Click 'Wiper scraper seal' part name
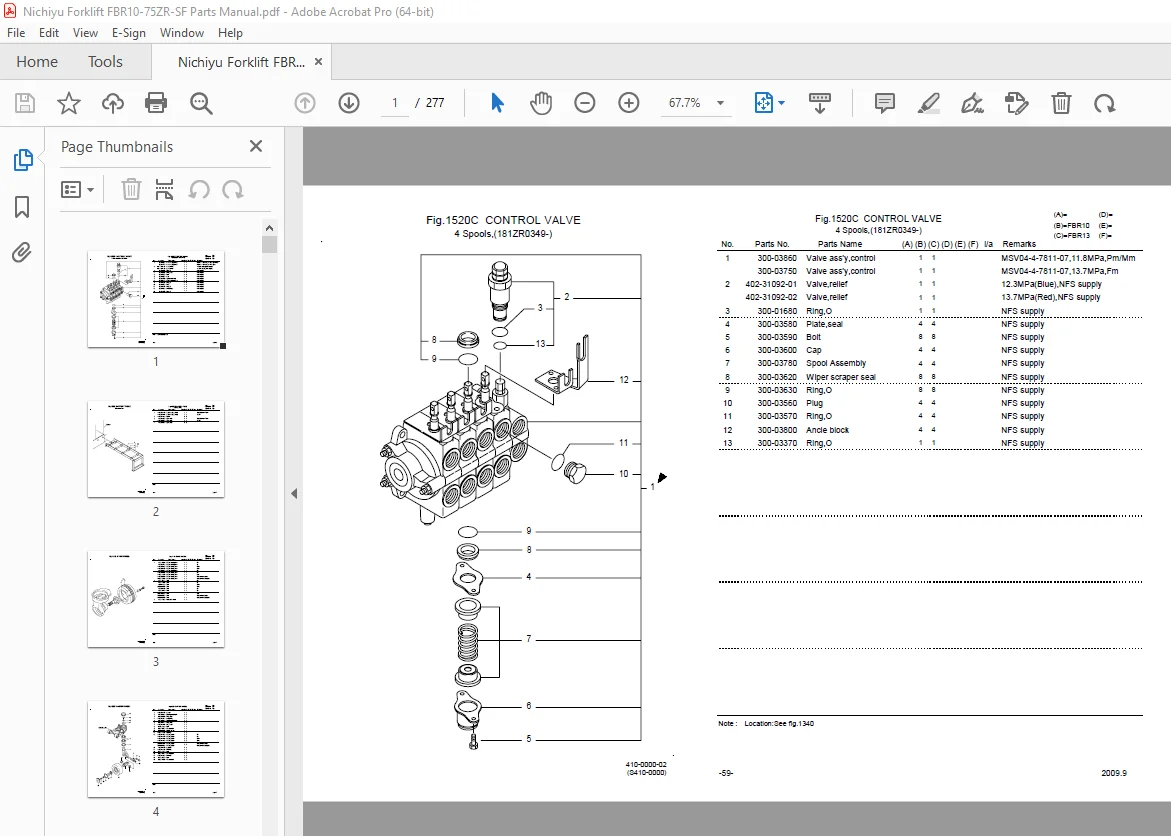Image resolution: width=1171 pixels, height=836 pixels. [x=840, y=377]
